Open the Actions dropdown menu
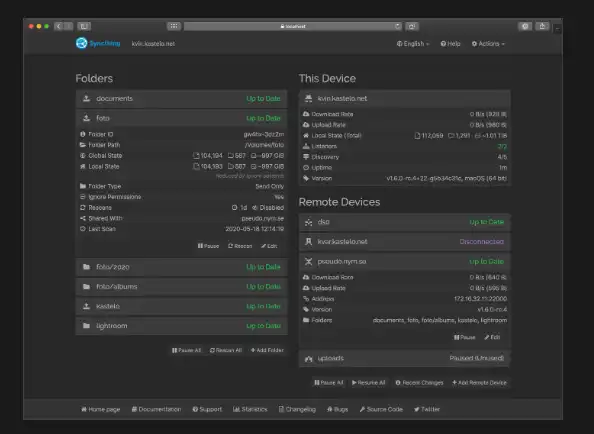The width and height of the screenshot is (594, 434). (488, 44)
